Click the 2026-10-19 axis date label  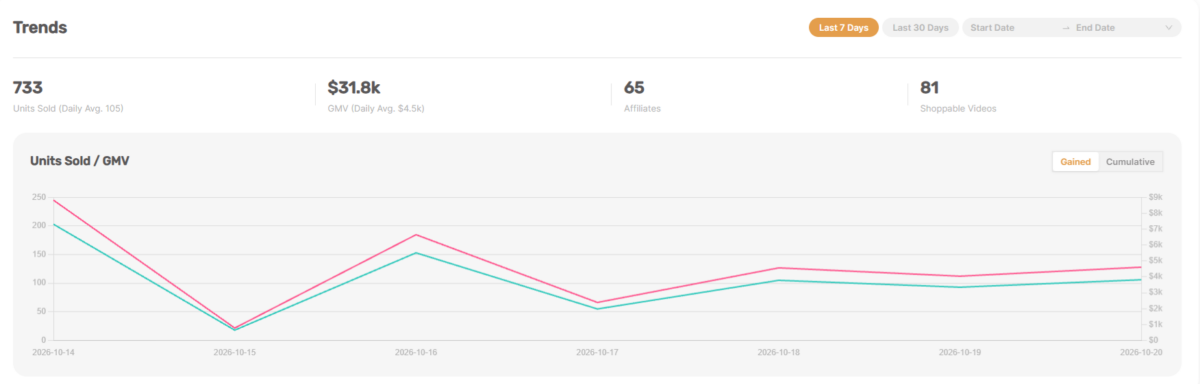point(961,352)
